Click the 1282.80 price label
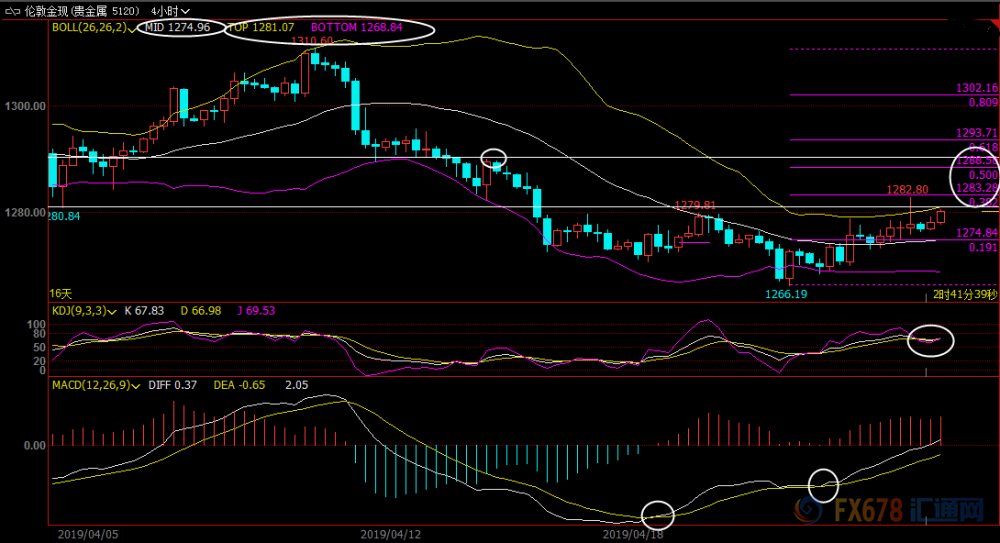Viewport: 1000px width, 543px height. tap(908, 190)
